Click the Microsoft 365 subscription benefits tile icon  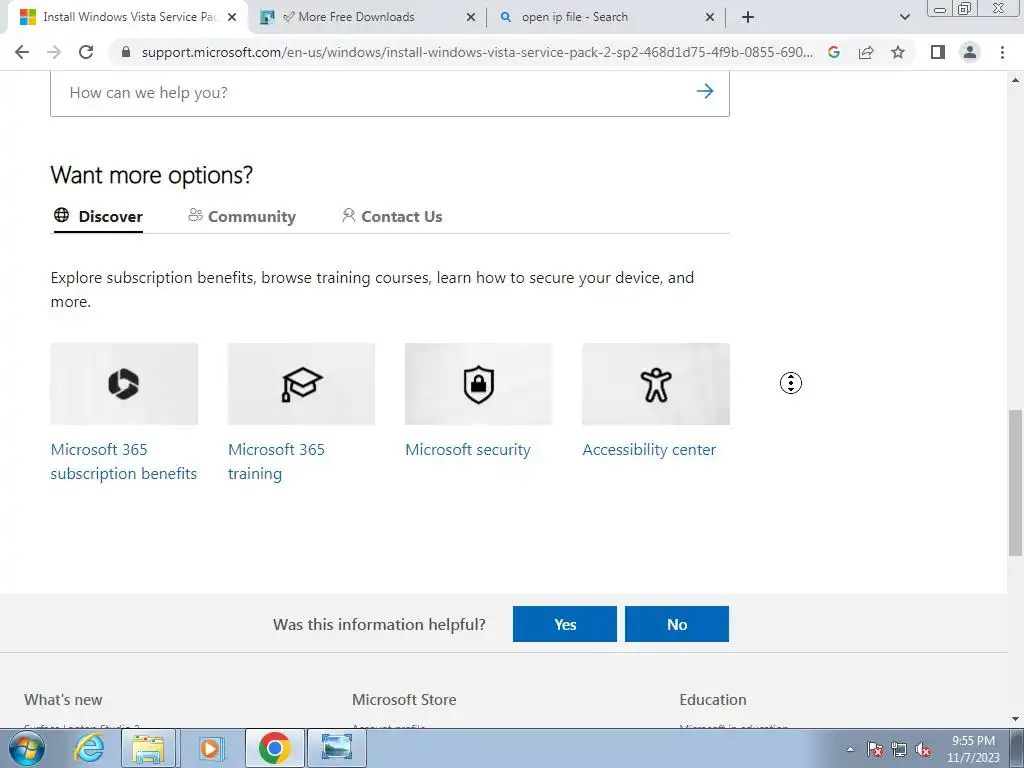124,384
